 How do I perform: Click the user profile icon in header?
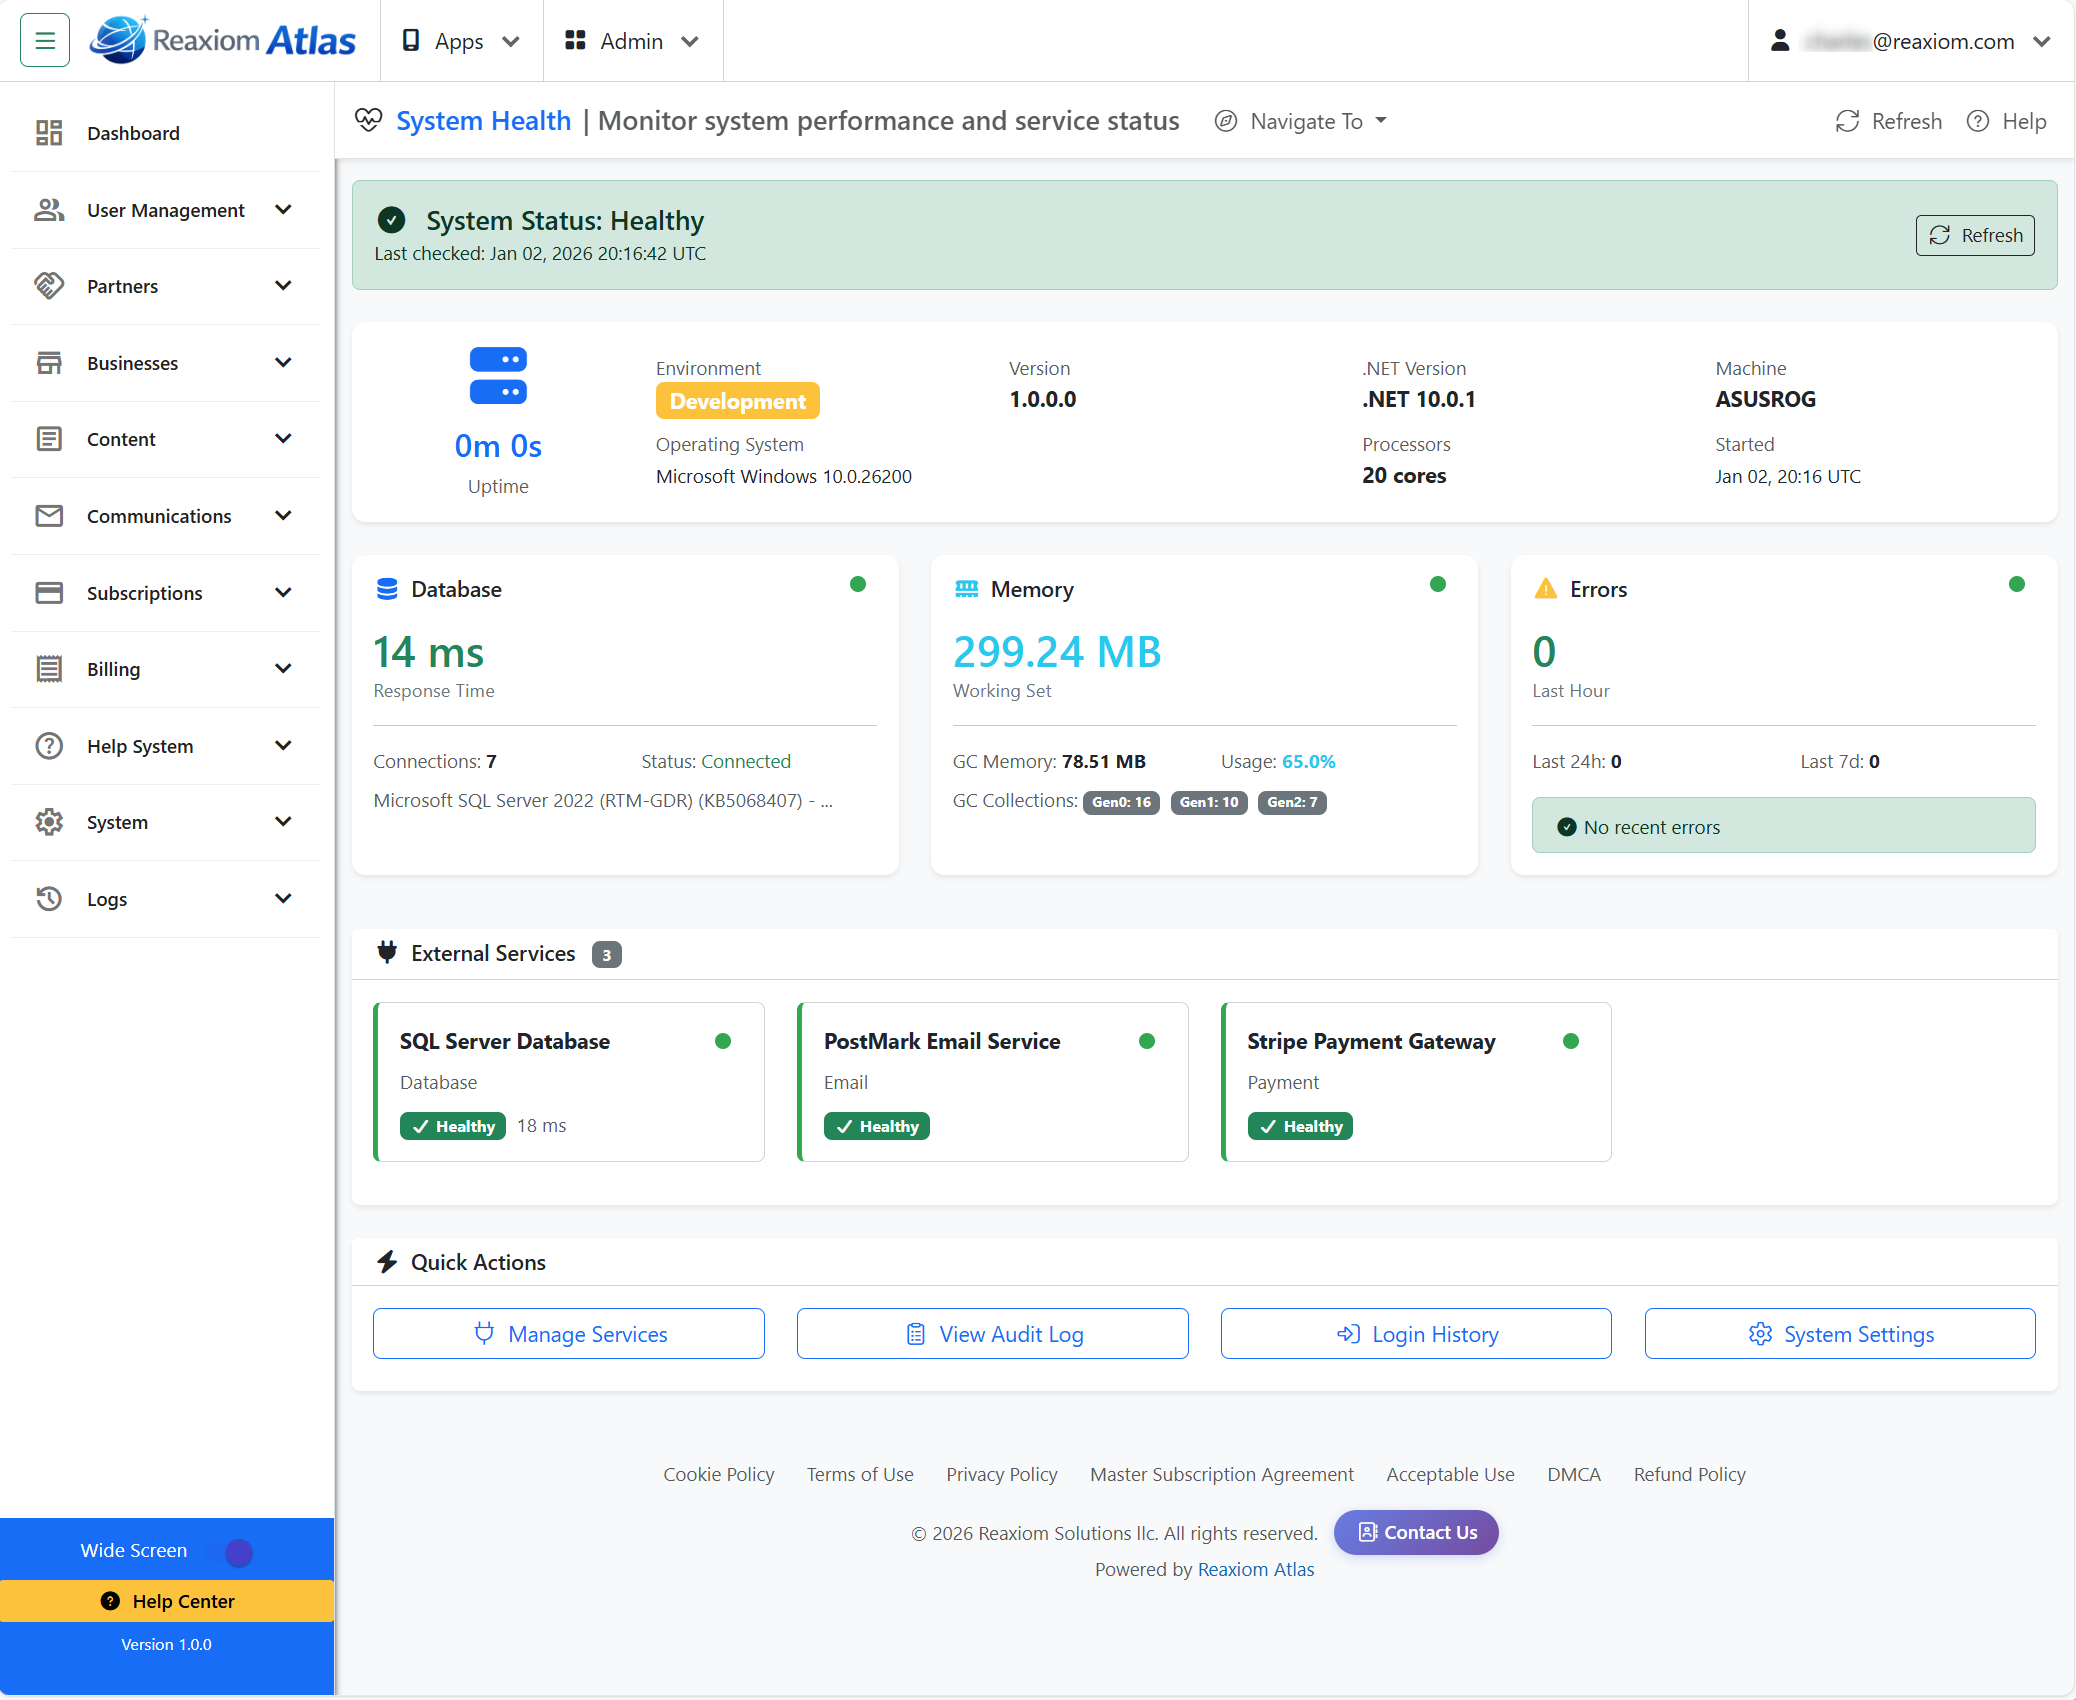1780,41
